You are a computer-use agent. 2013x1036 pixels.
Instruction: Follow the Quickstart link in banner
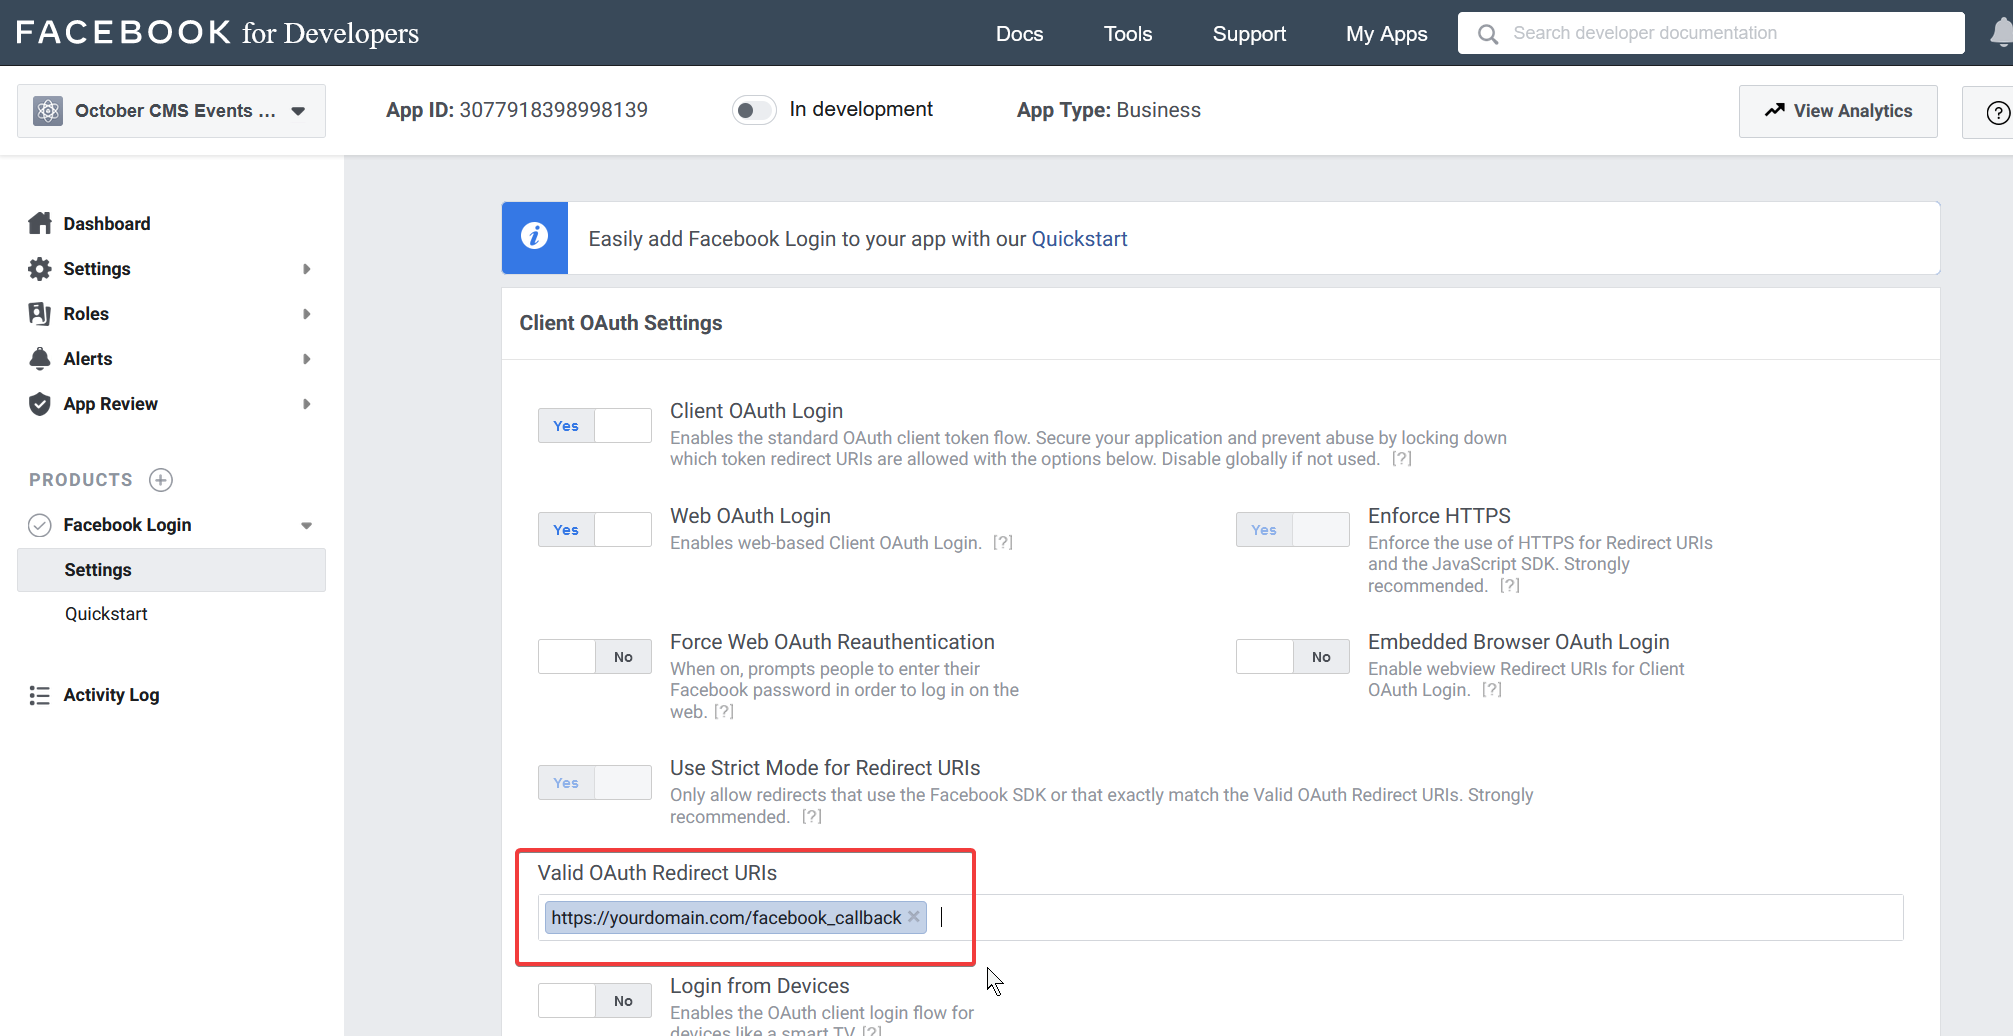pyautogui.click(x=1079, y=239)
